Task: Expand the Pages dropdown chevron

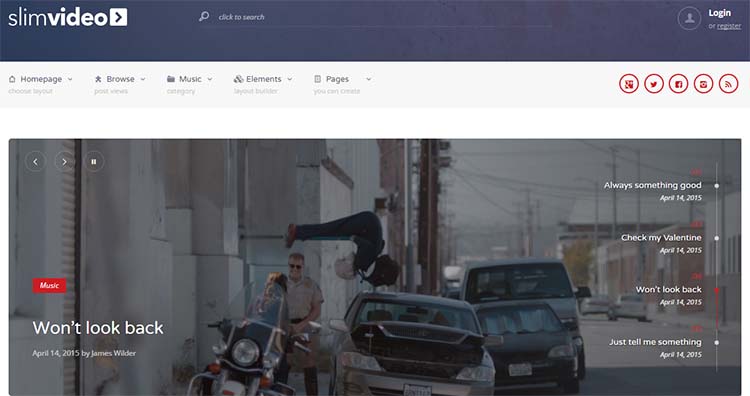Action: (x=368, y=79)
